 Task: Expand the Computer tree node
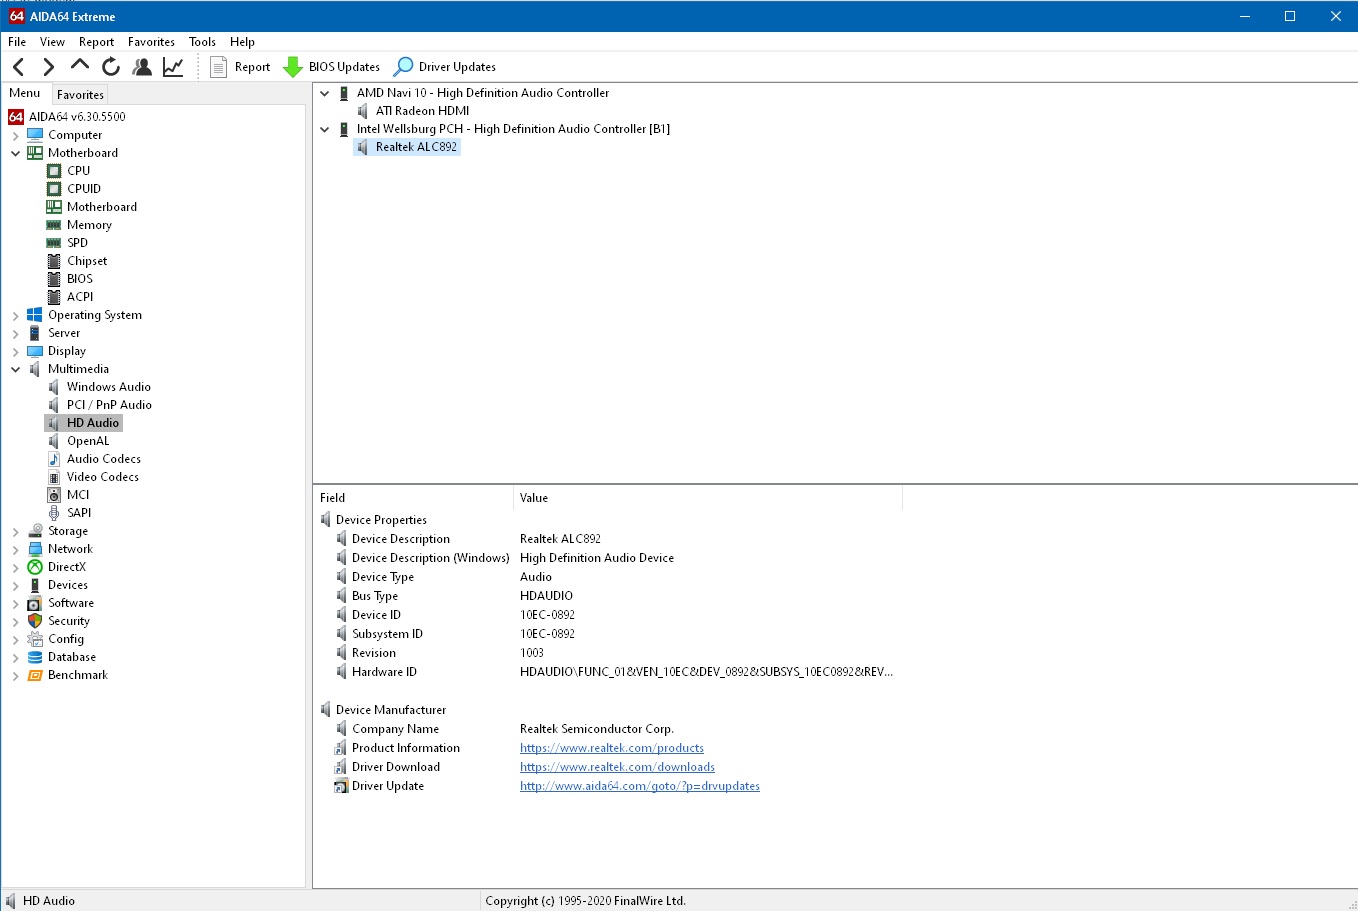coord(16,135)
